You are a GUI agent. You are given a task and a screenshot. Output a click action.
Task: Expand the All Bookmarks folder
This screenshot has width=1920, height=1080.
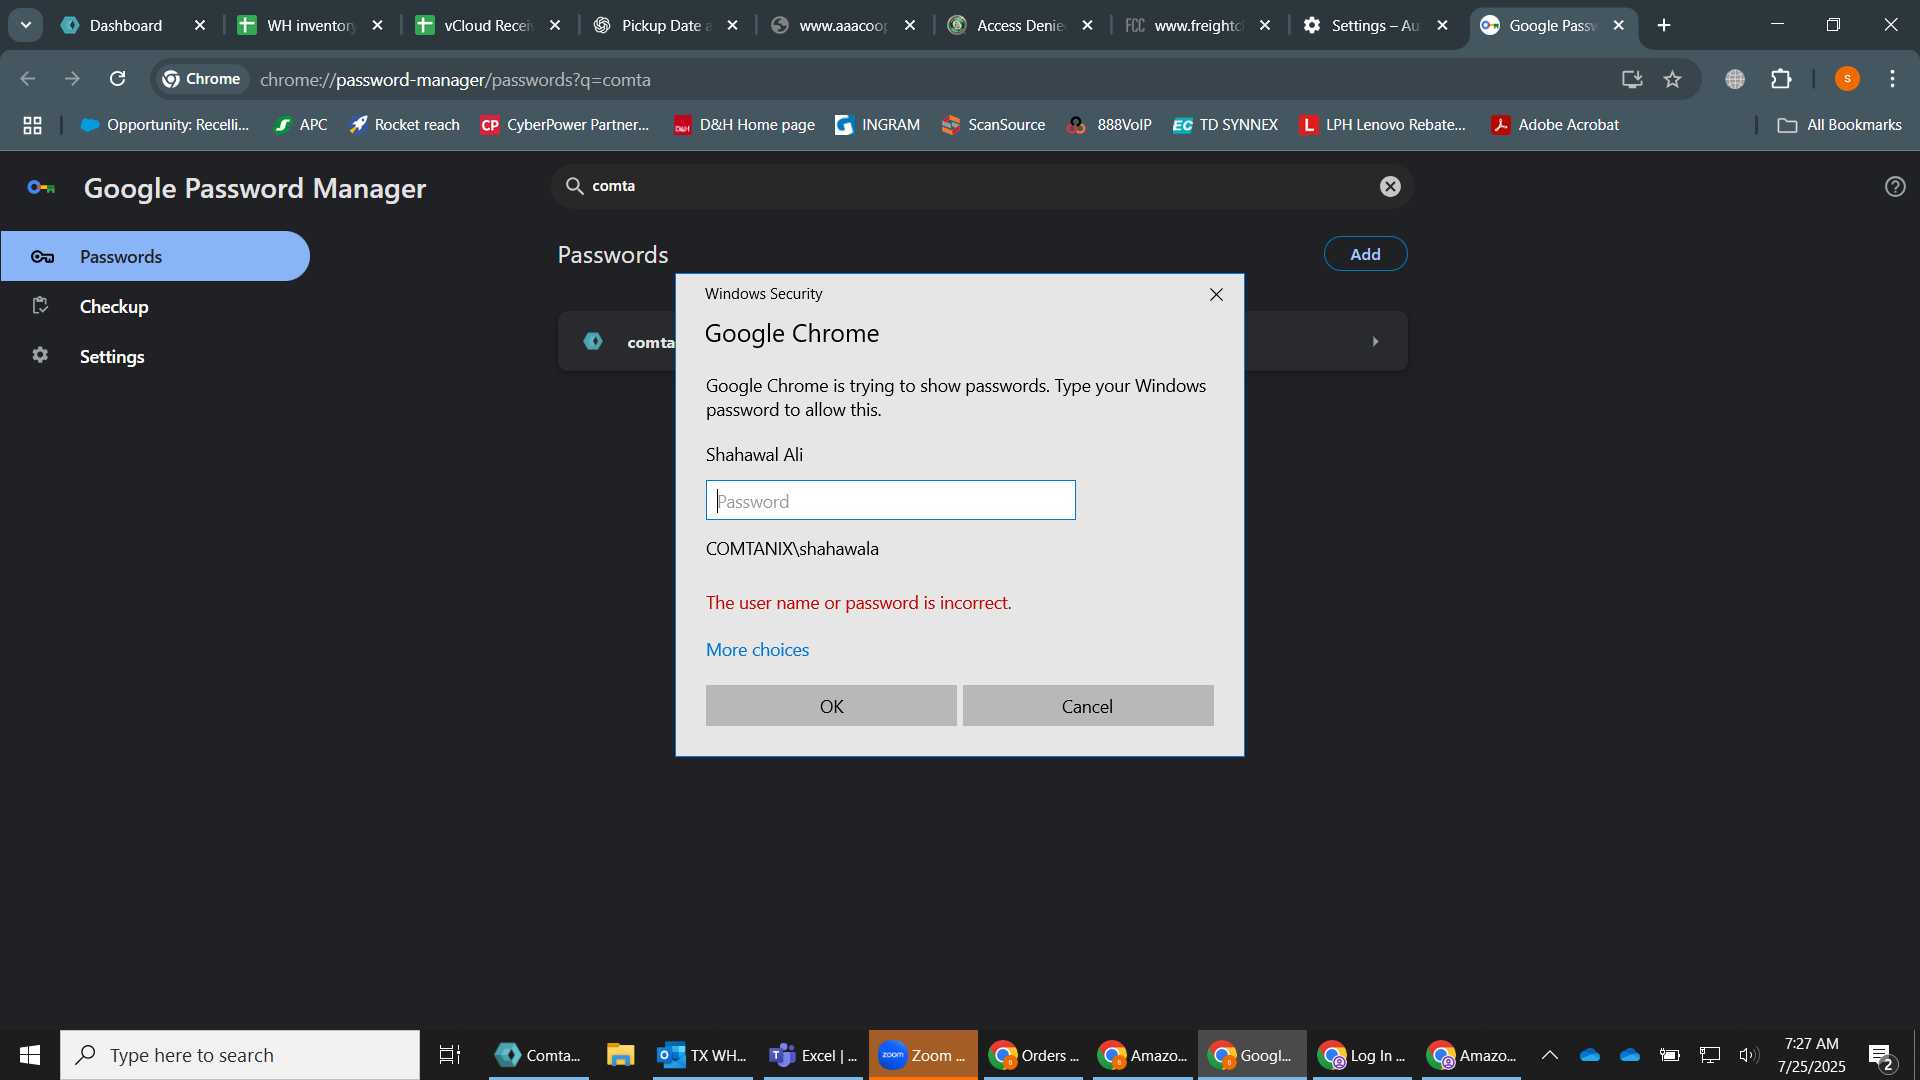[x=1840, y=125]
